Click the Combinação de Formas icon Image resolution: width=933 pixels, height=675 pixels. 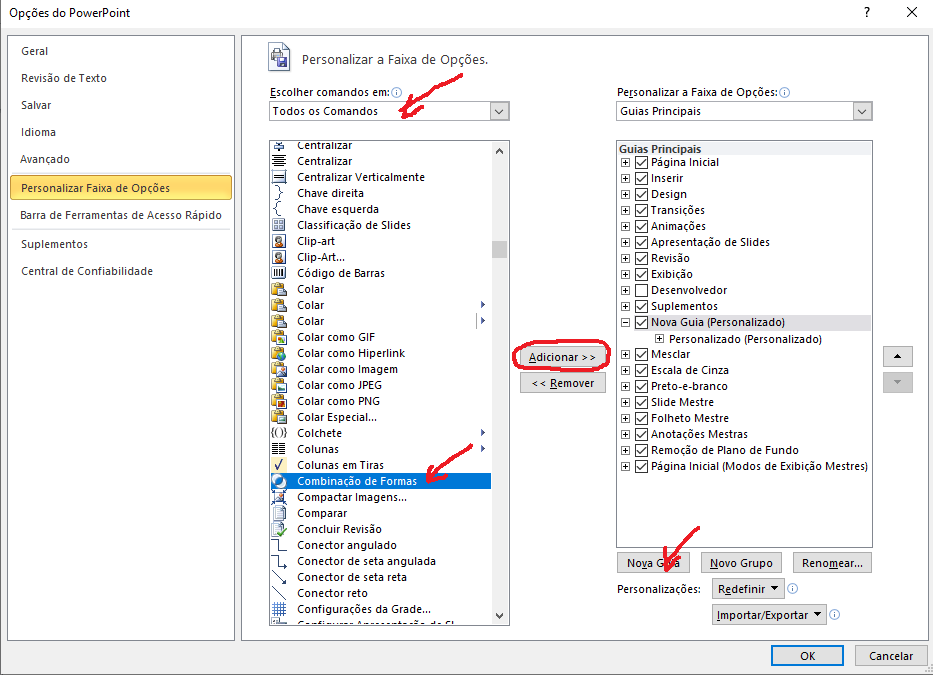pos(278,481)
